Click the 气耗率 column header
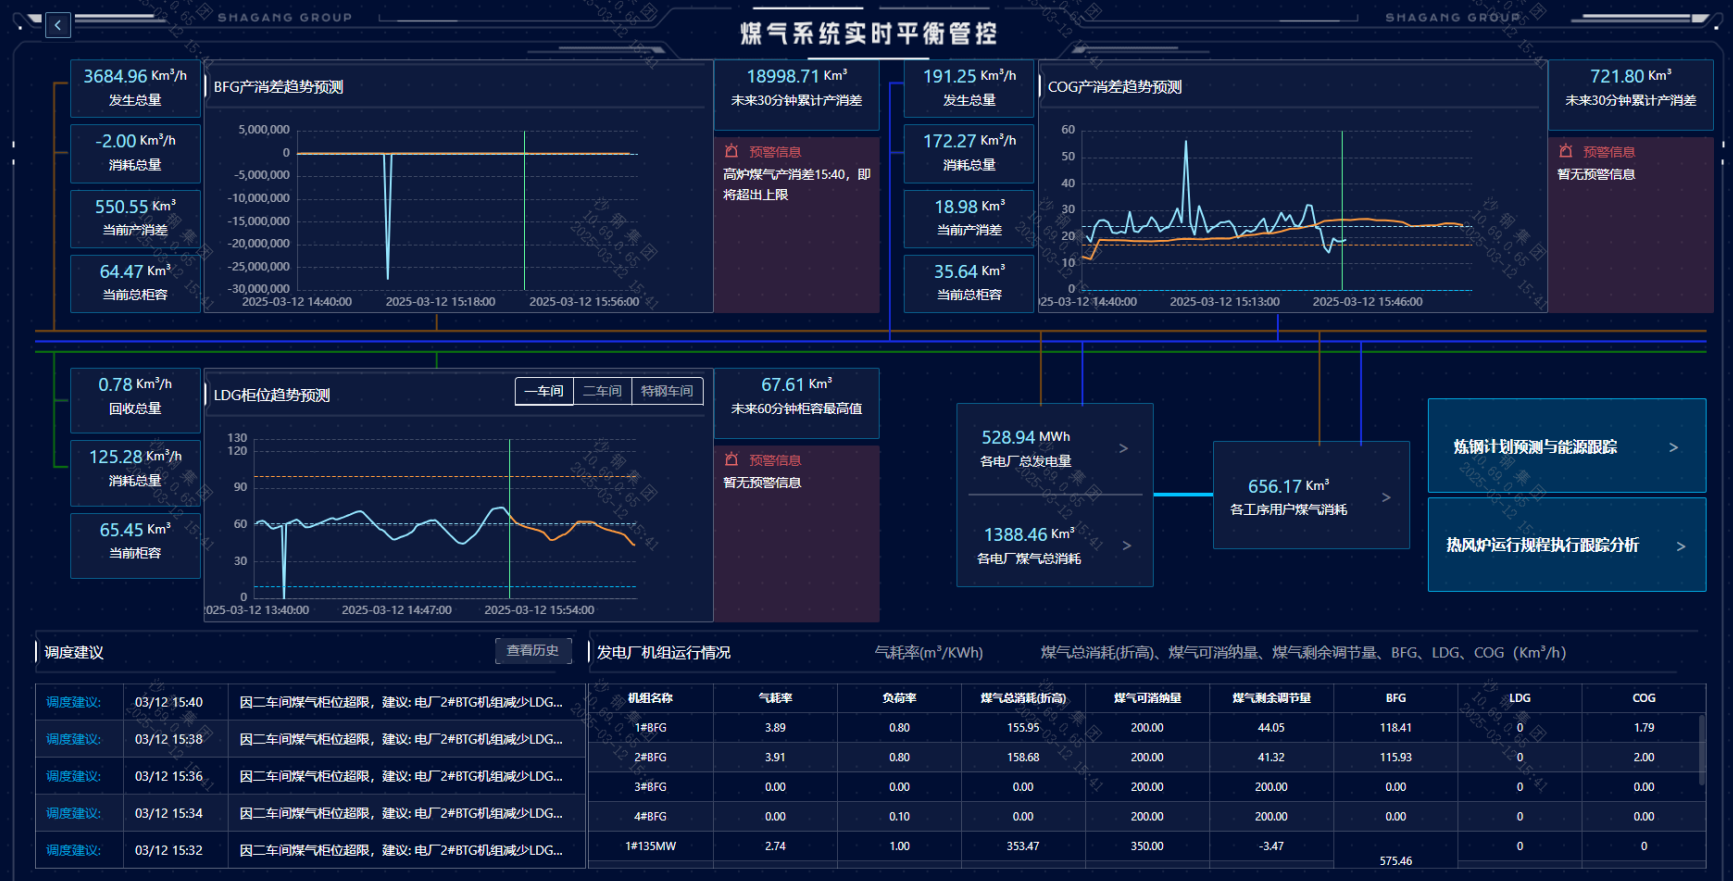Image resolution: width=1733 pixels, height=881 pixels. (775, 698)
